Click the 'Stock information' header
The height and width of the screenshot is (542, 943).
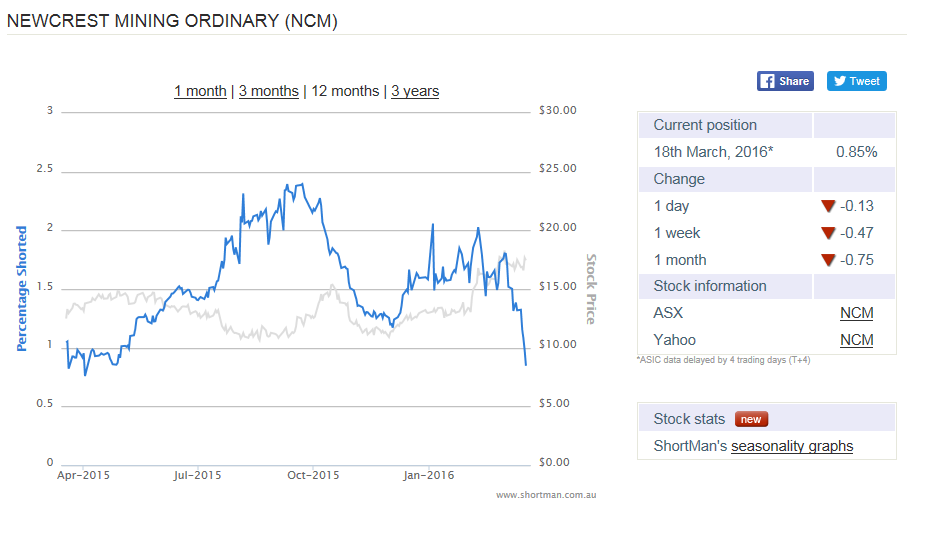pyautogui.click(x=710, y=286)
